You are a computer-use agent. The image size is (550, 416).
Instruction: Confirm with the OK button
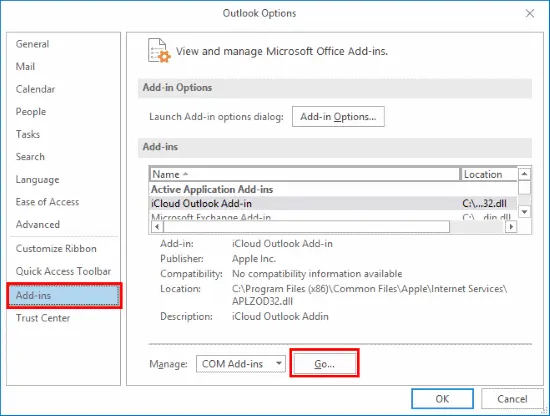442,398
